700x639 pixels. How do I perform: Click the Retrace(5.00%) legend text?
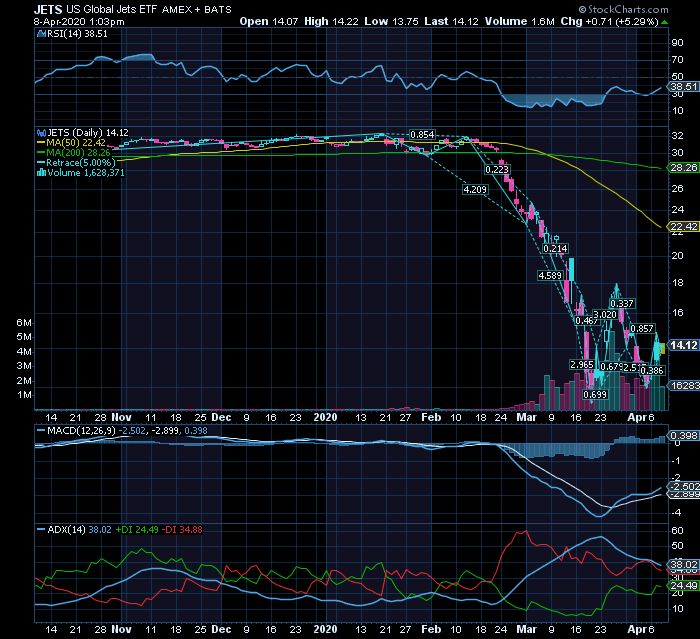pyautogui.click(x=80, y=163)
